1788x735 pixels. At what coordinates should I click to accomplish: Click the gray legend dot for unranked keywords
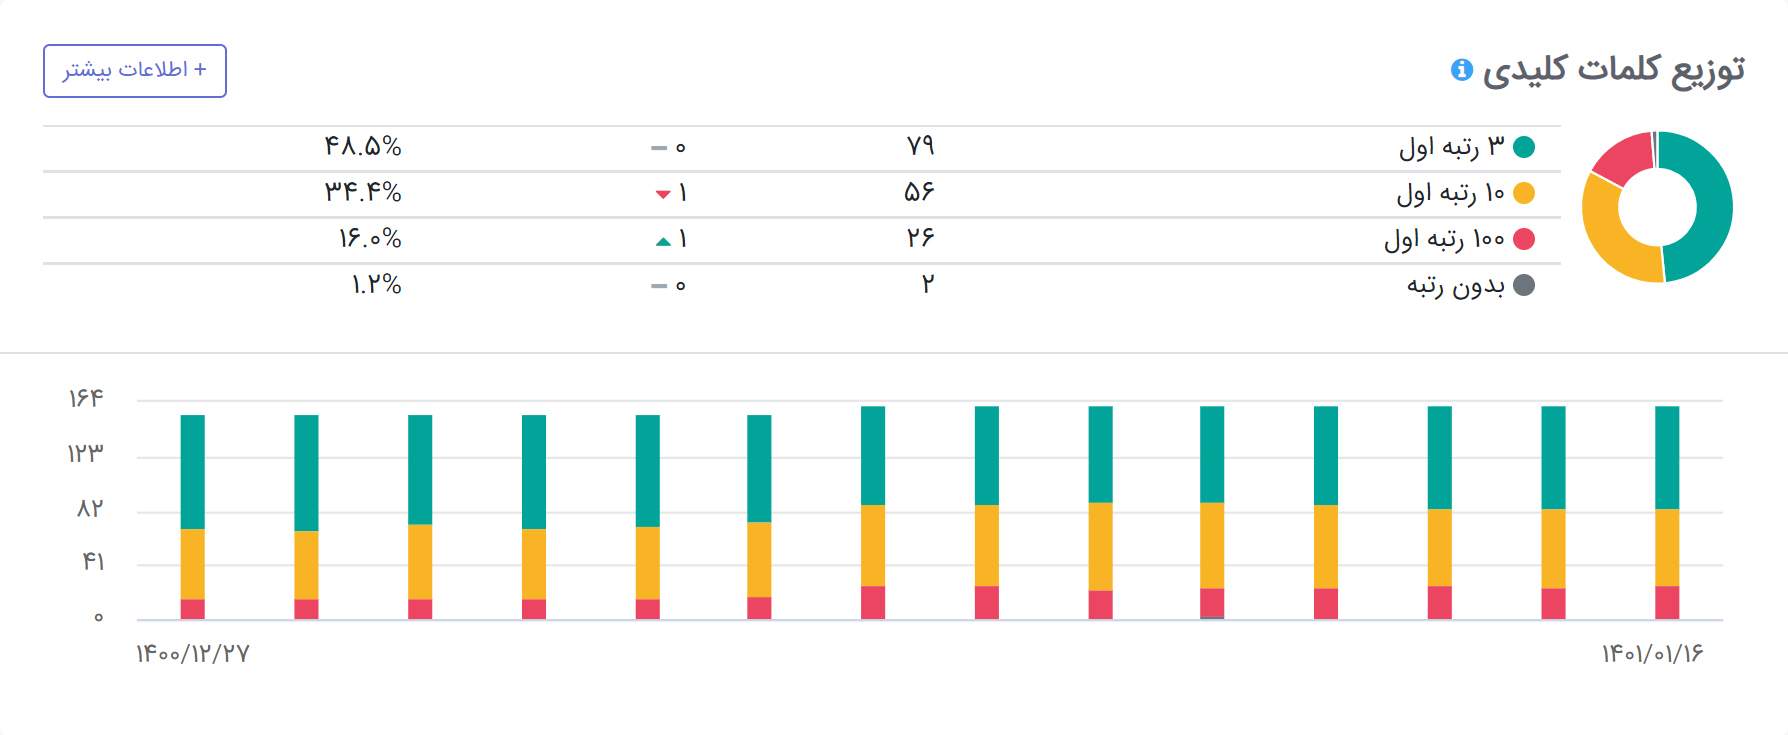click(1524, 285)
